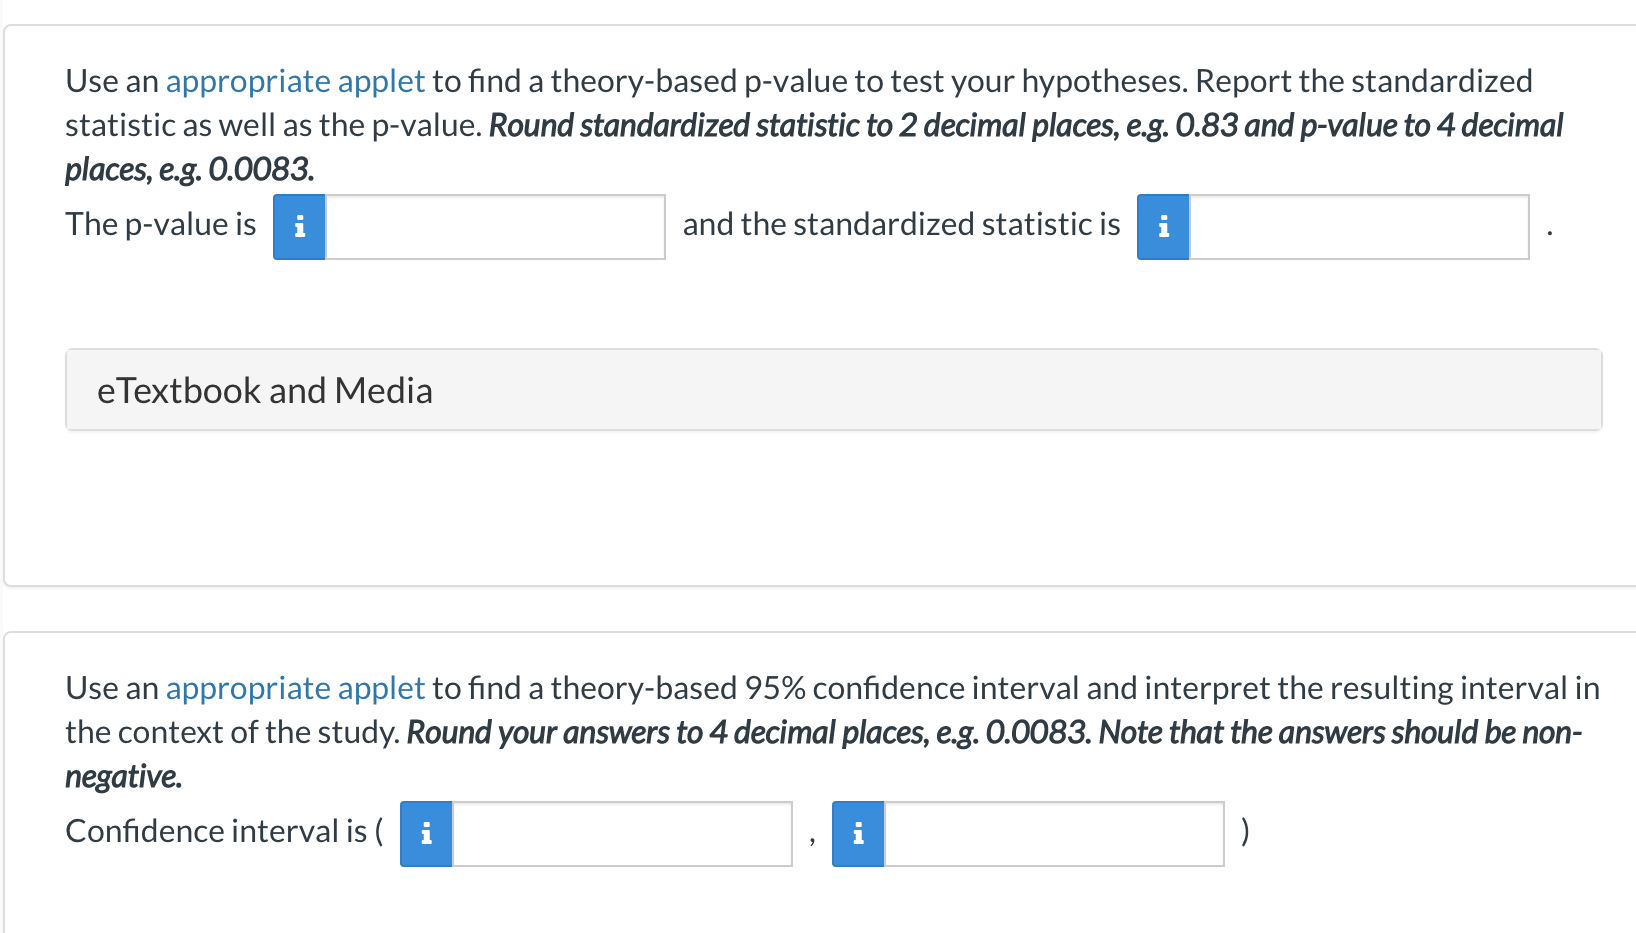Click the "and the standardized statistic is" label
Screen dimensions: 1636x933
tap(901, 225)
